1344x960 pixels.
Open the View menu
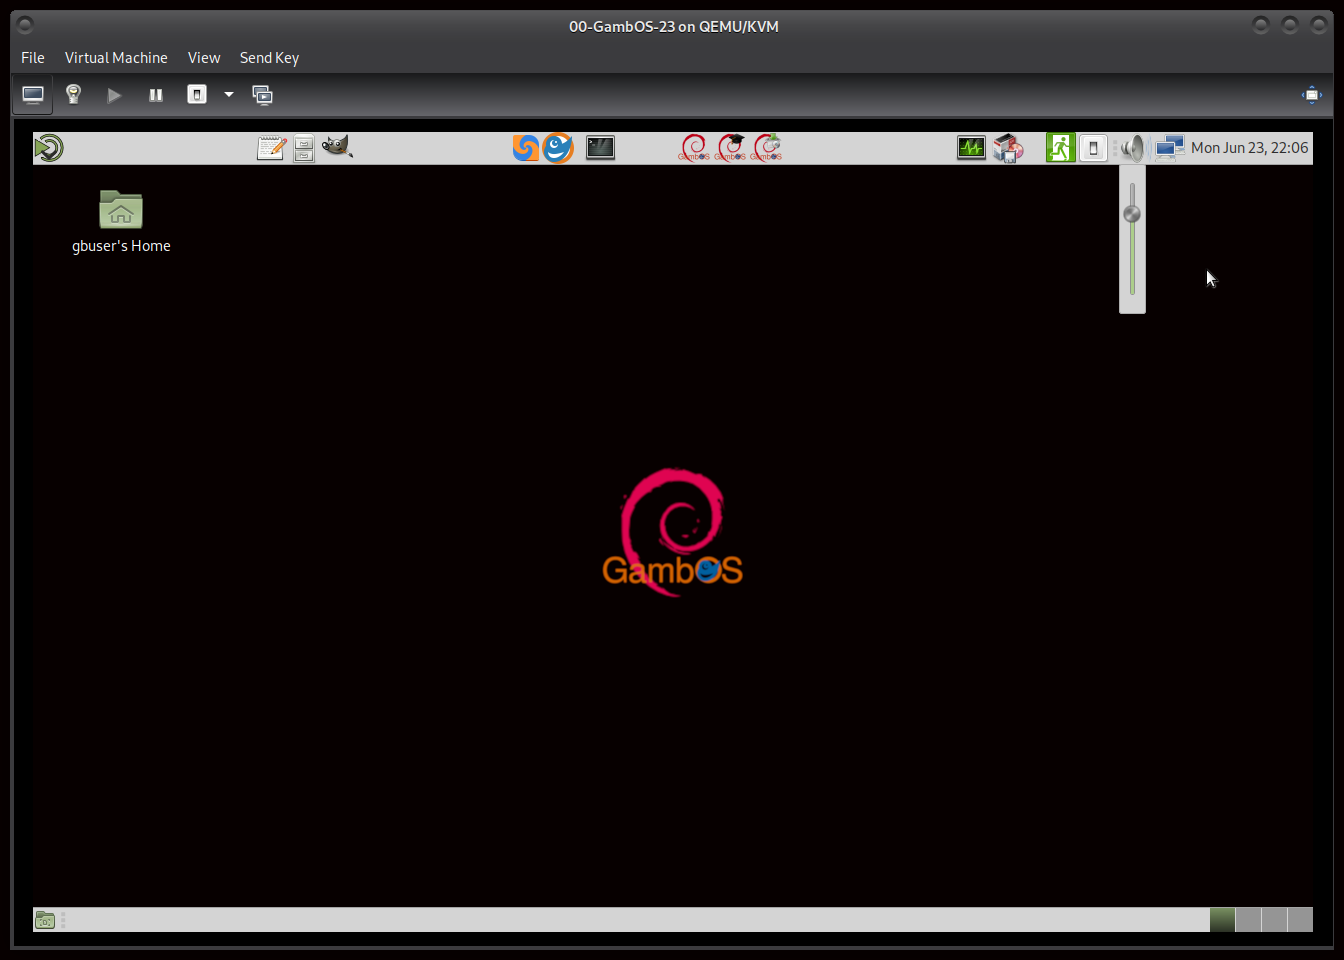[204, 58]
